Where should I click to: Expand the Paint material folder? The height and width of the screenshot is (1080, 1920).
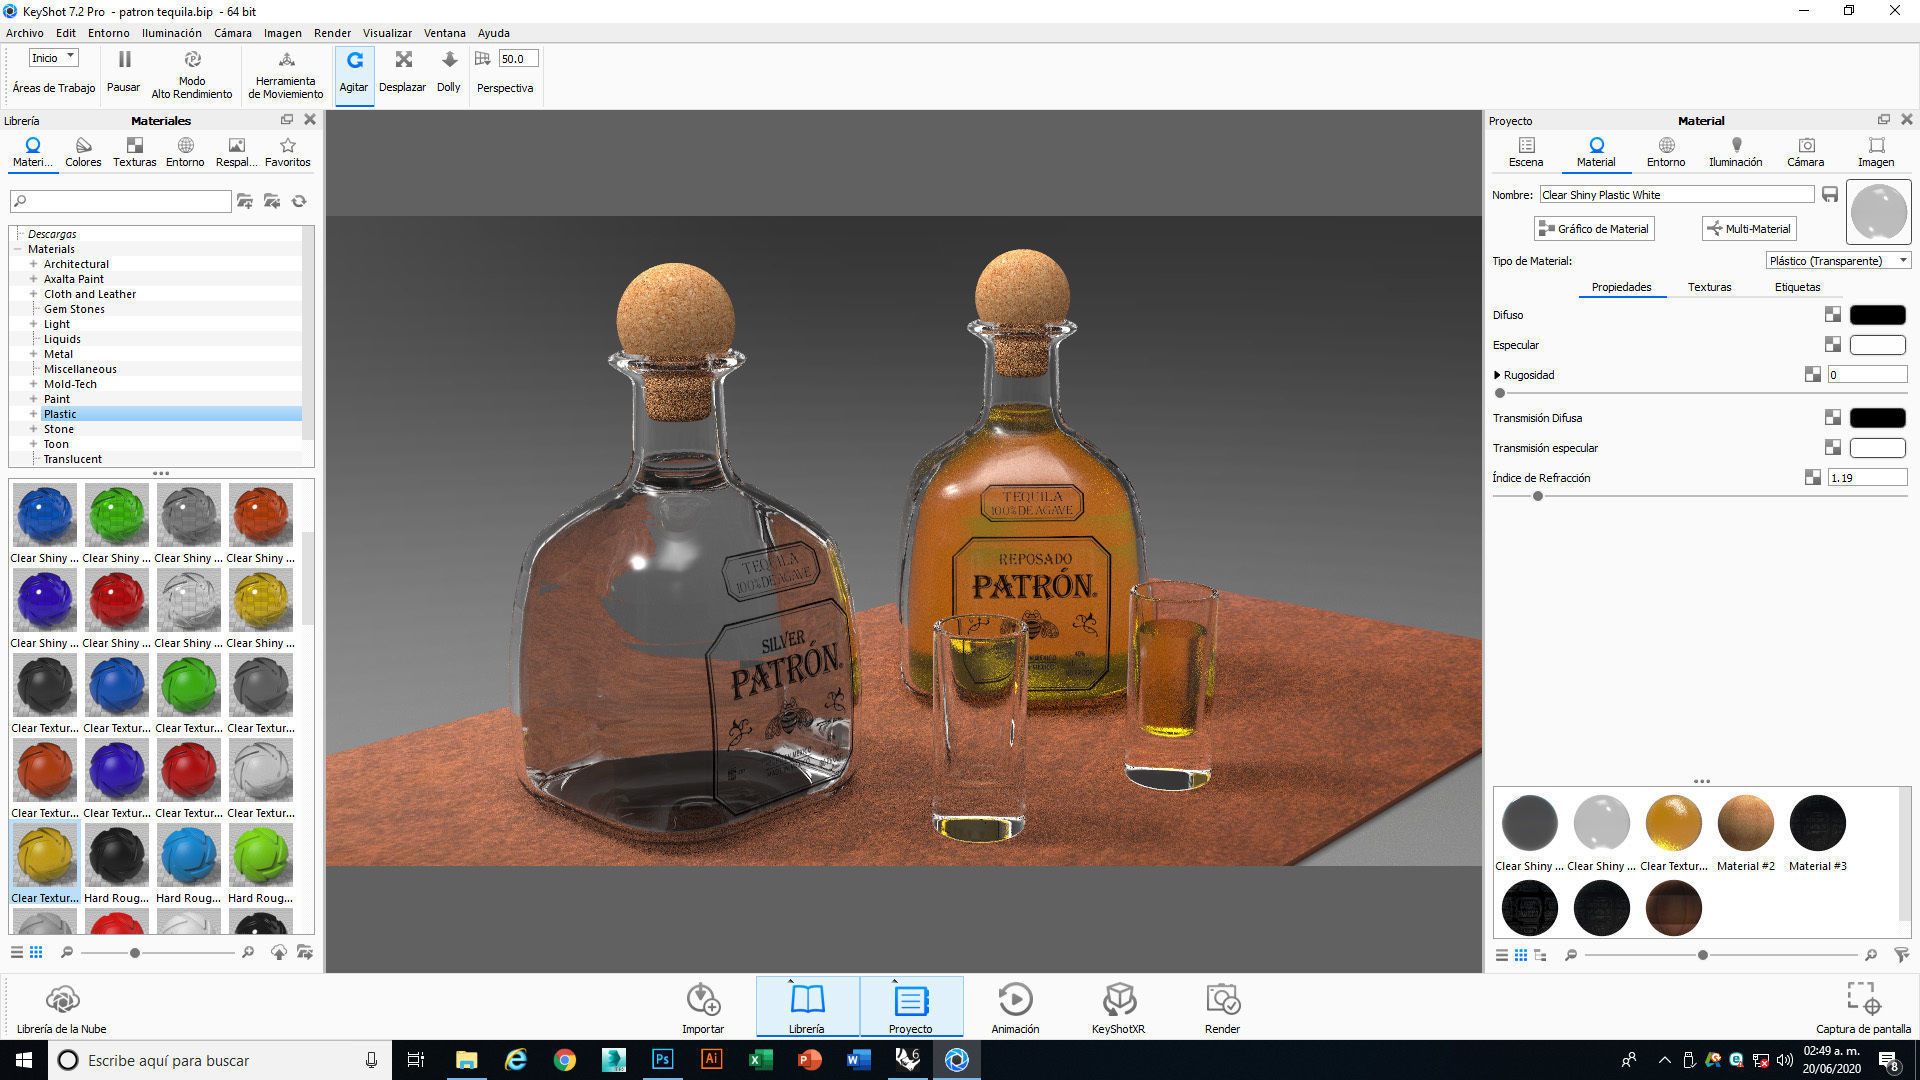pyautogui.click(x=33, y=399)
